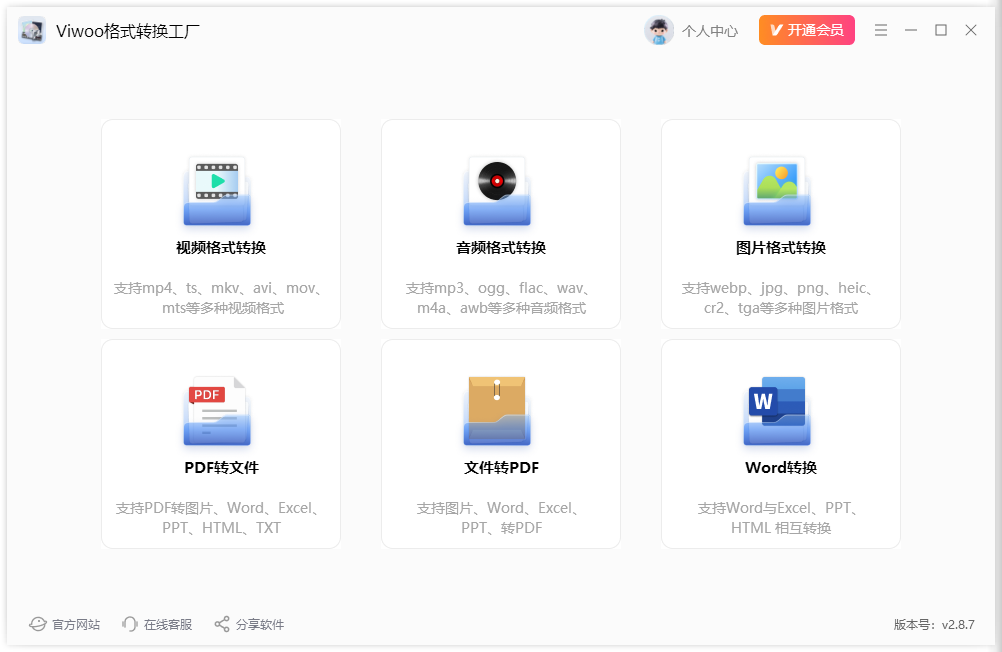Open the 在线客服 support link
The height and width of the screenshot is (652, 1002).
[x=167, y=624]
